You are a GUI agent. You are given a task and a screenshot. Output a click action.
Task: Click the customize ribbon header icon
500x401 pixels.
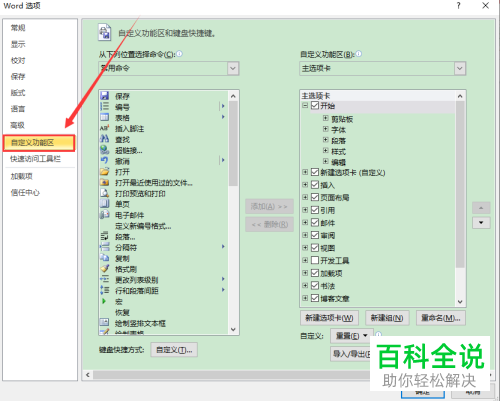105,32
